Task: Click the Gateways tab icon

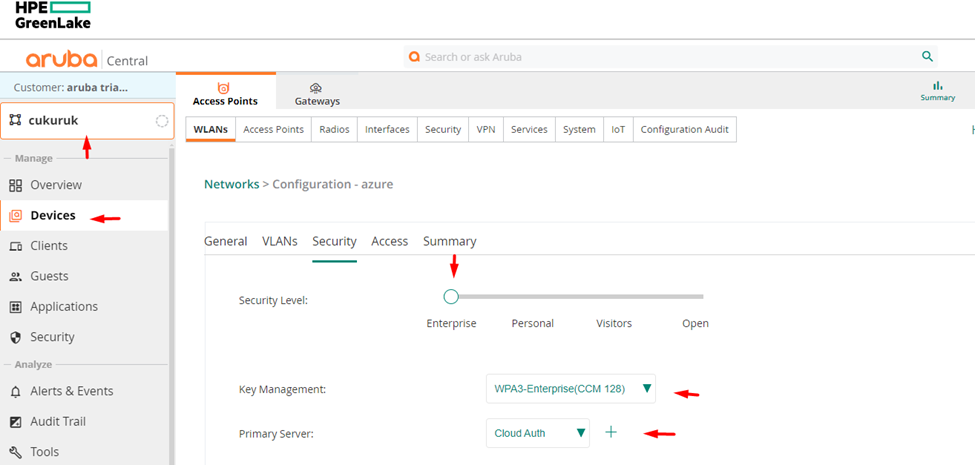Action: click(x=317, y=88)
